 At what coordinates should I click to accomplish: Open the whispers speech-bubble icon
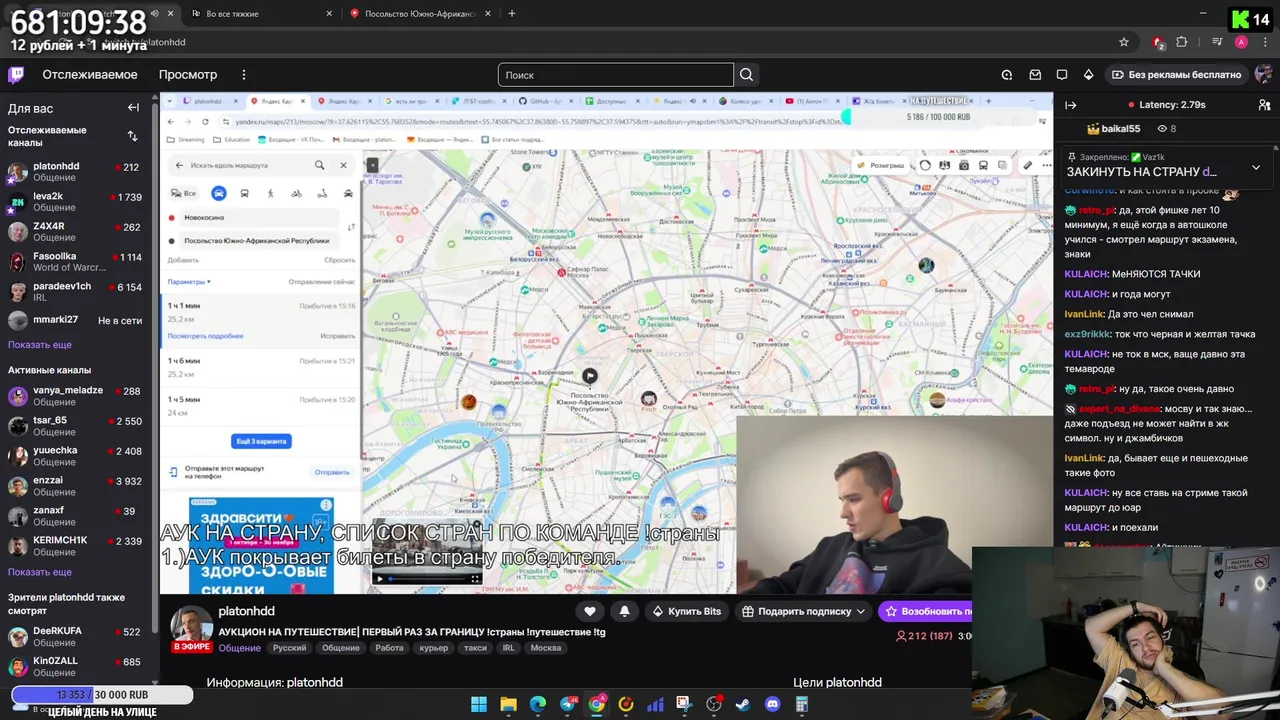coord(1062,75)
